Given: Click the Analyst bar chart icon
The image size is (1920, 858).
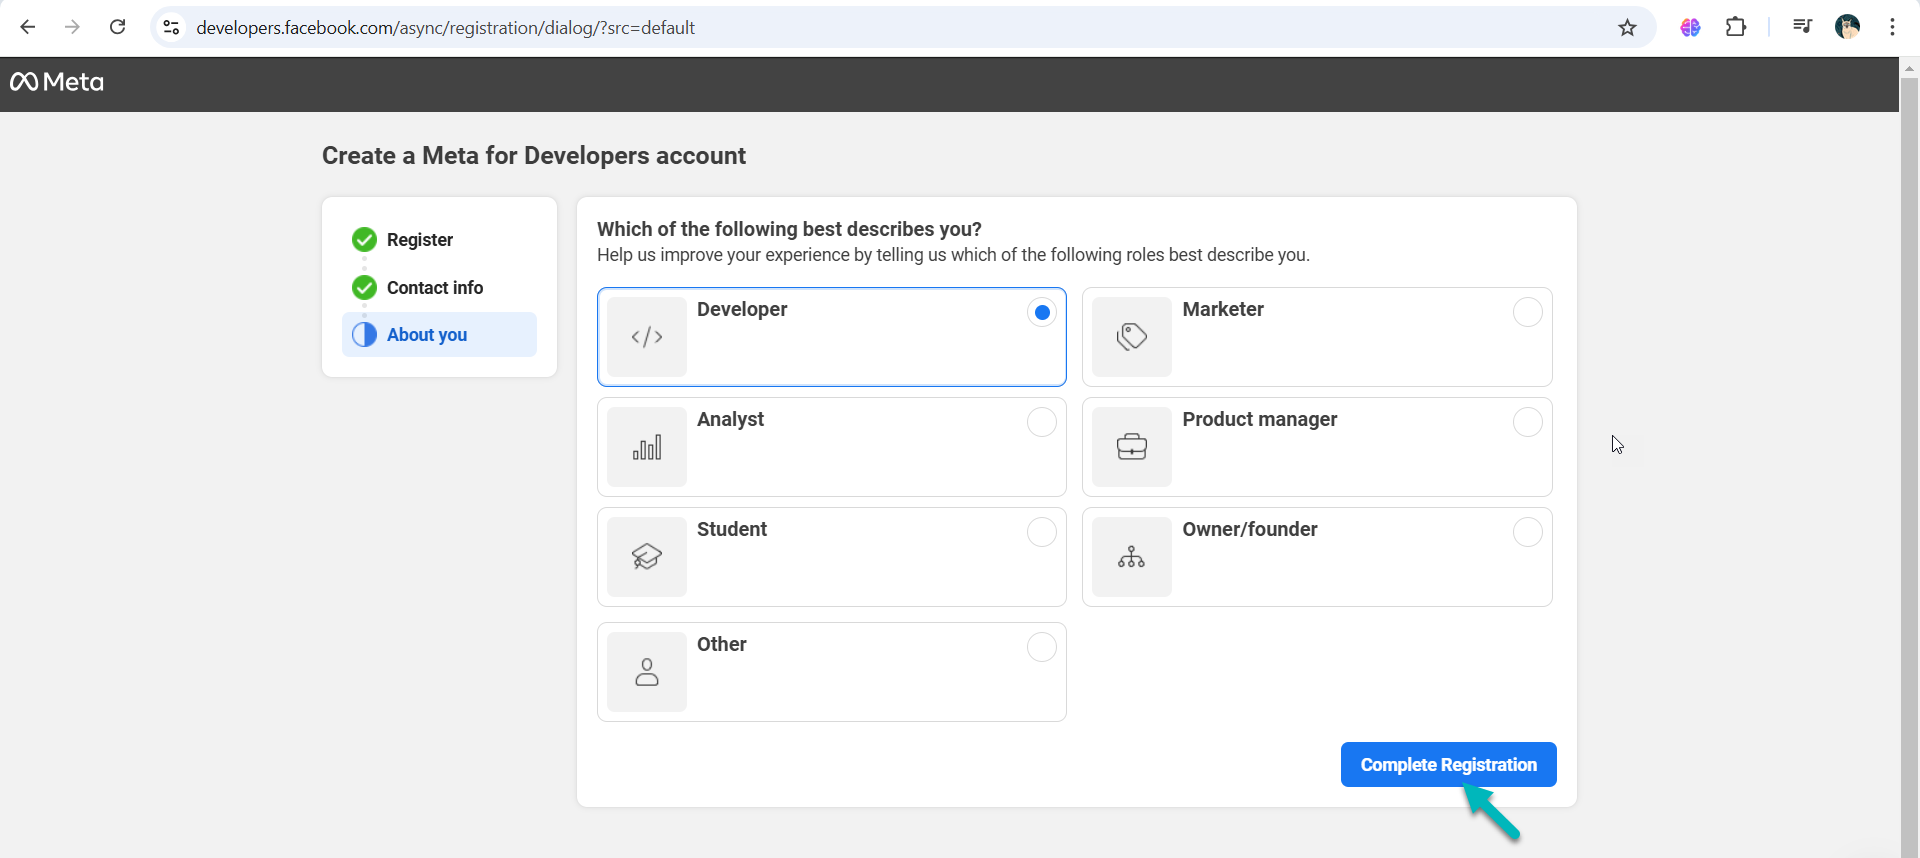Looking at the screenshot, I should click(x=647, y=447).
